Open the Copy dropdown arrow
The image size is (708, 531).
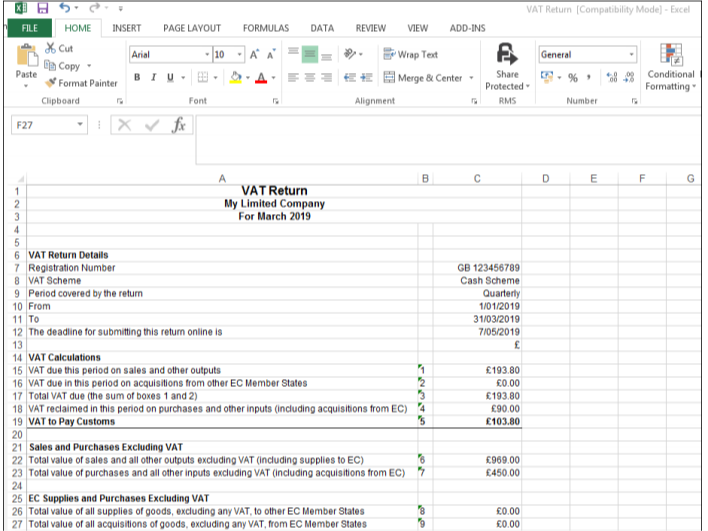[x=89, y=66]
